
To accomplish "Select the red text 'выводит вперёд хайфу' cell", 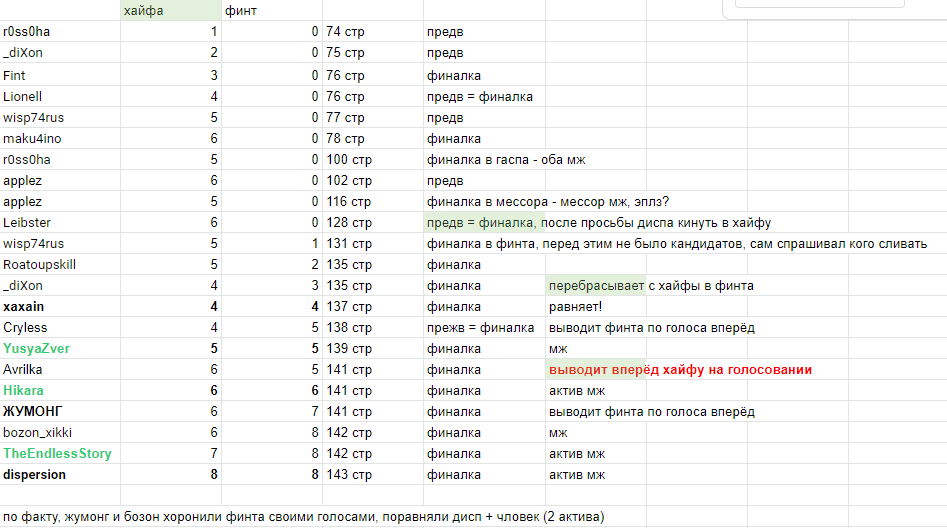I will 680,369.
